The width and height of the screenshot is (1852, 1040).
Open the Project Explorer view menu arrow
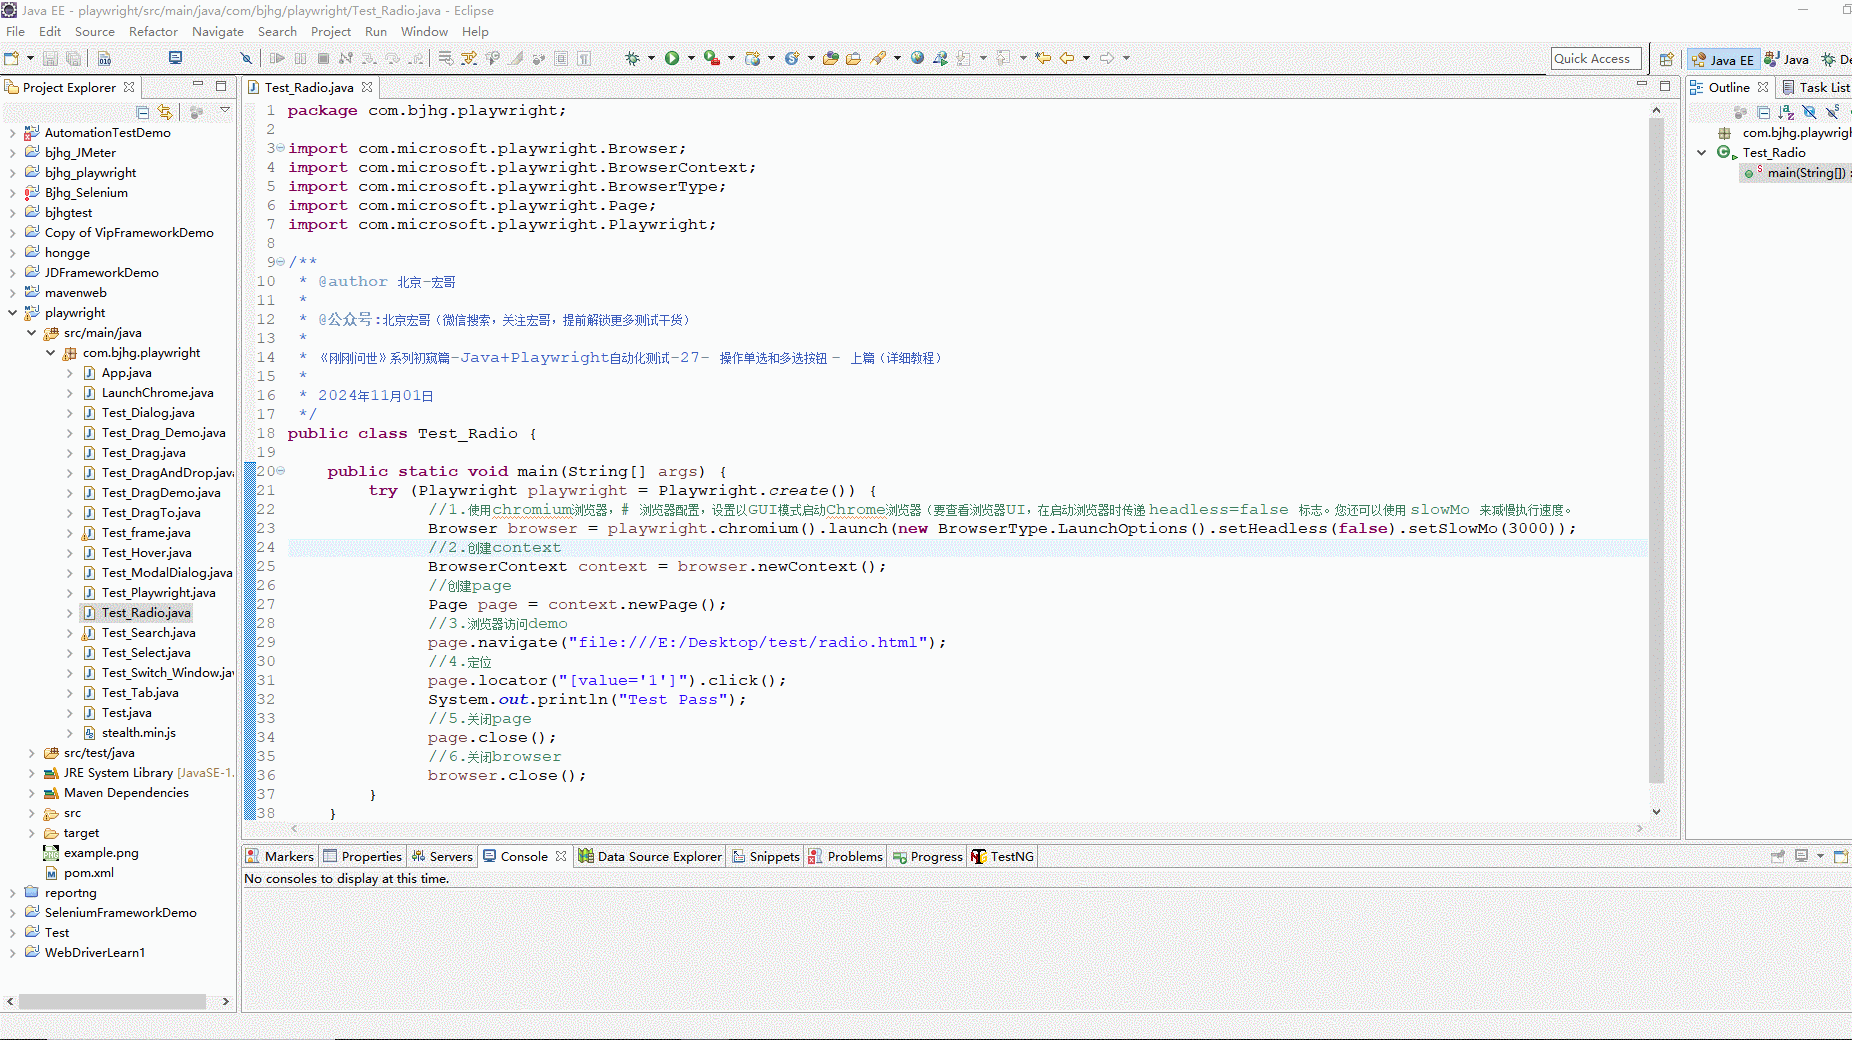(x=225, y=111)
